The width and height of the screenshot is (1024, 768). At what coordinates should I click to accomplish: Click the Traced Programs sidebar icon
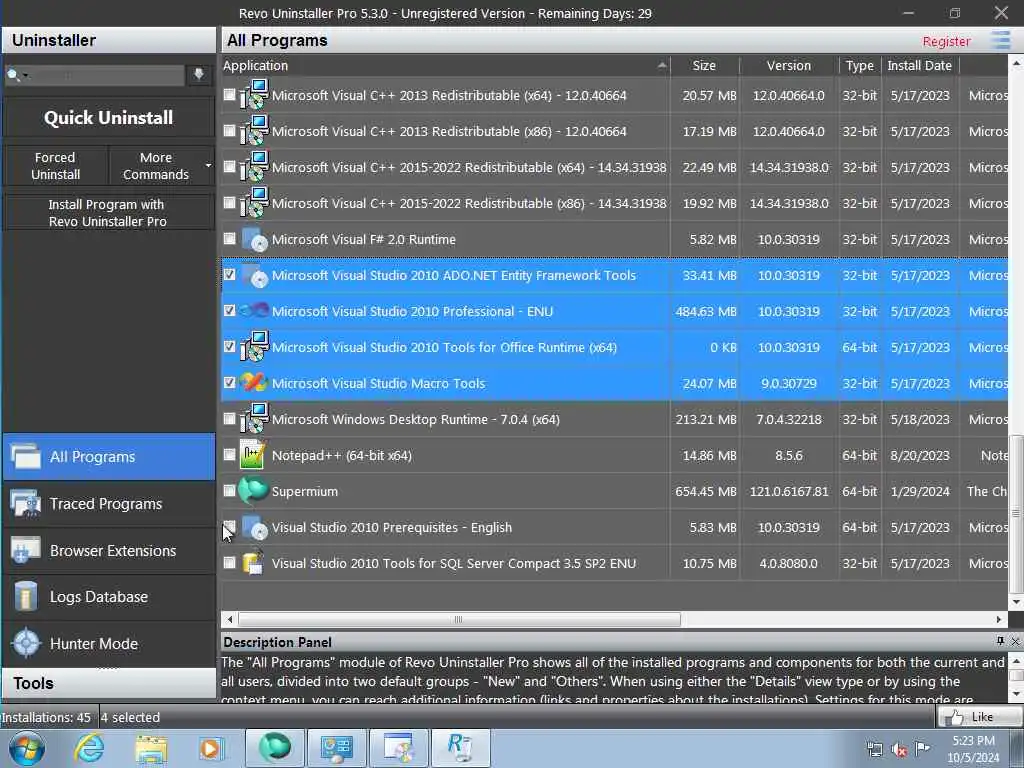pyautogui.click(x=27, y=504)
